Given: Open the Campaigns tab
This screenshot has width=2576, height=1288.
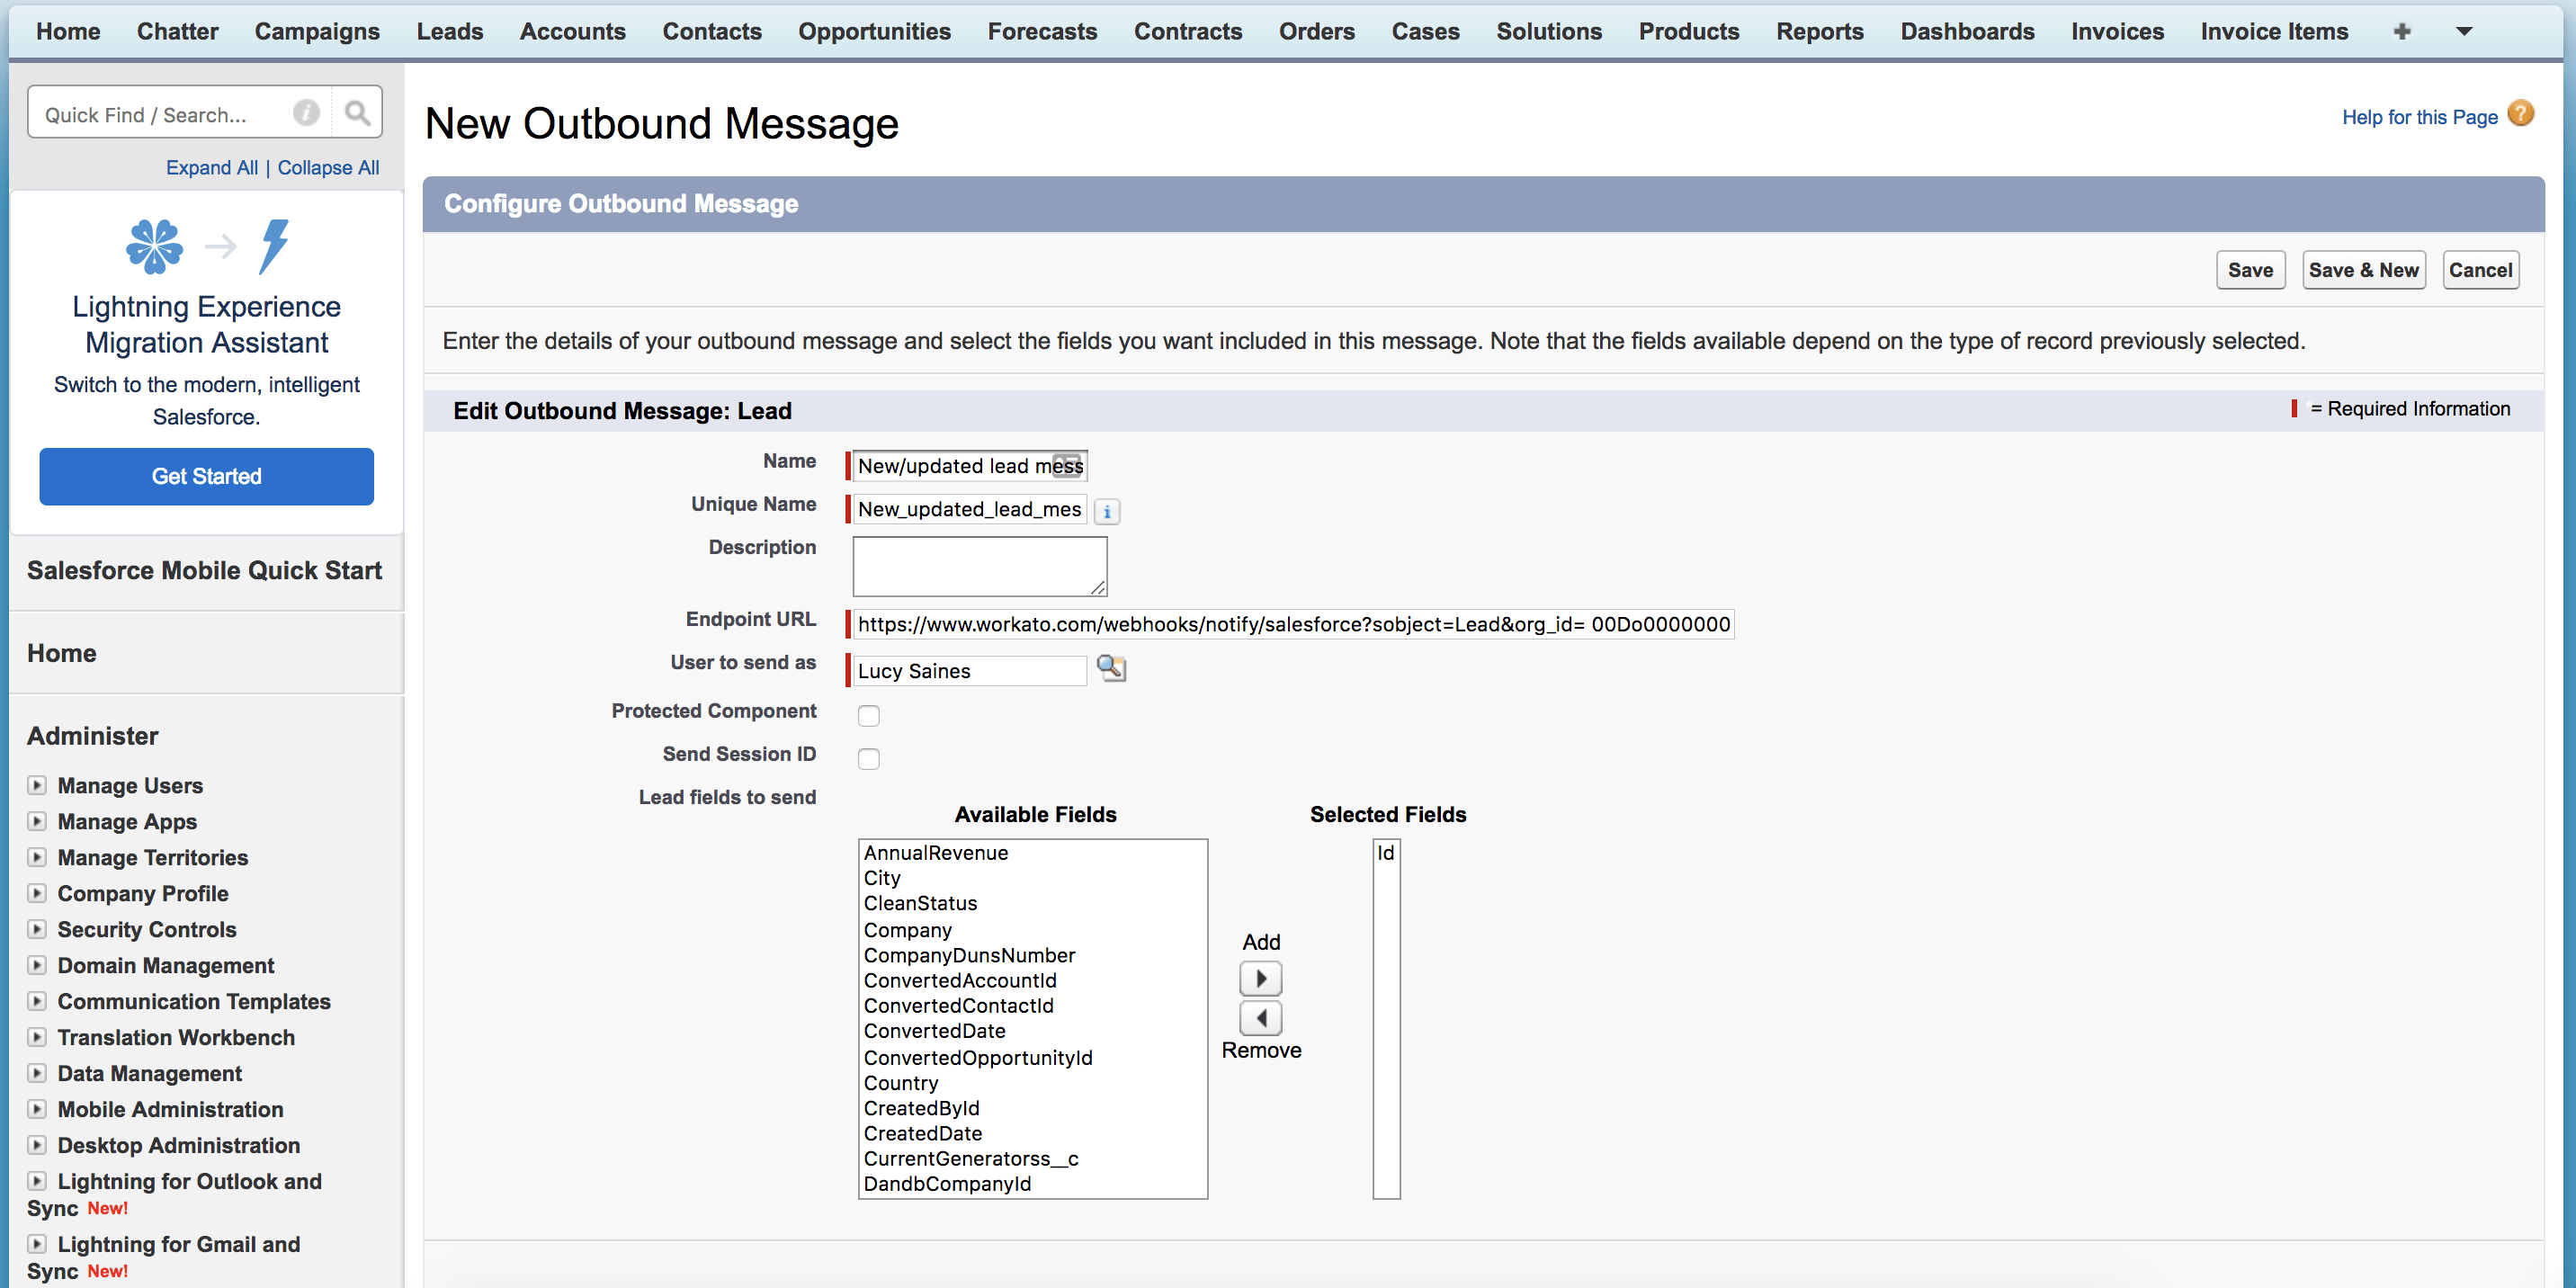Looking at the screenshot, I should coord(317,32).
